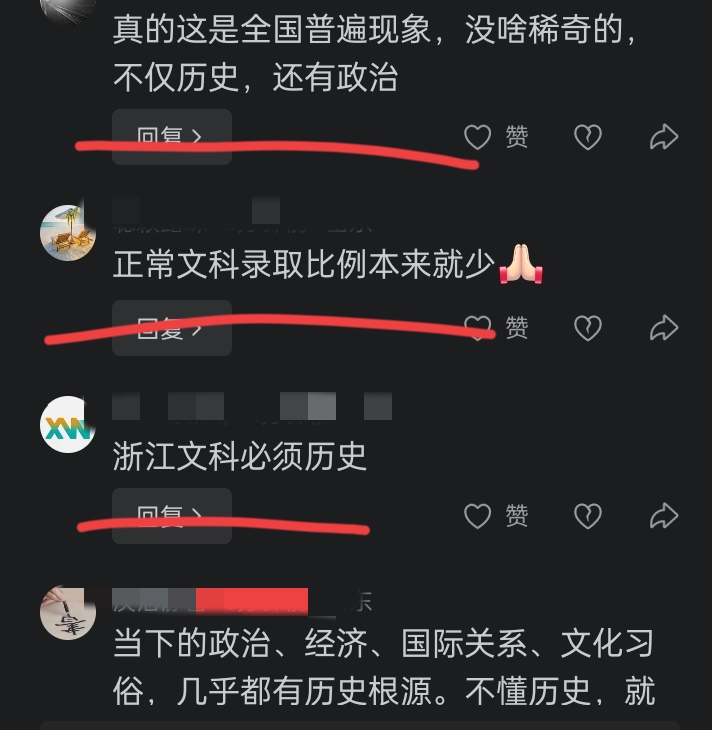This screenshot has width=712, height=730.
Task: Dislike the 浙江文科必须历史 comment
Action: 588,516
